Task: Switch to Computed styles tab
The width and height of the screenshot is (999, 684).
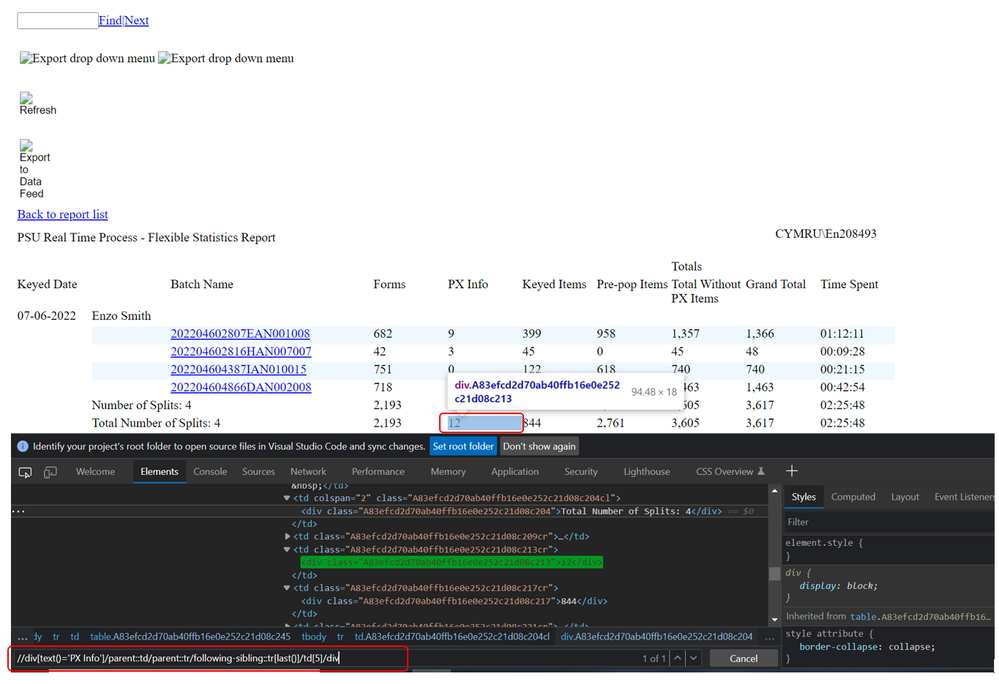Action: pos(853,497)
